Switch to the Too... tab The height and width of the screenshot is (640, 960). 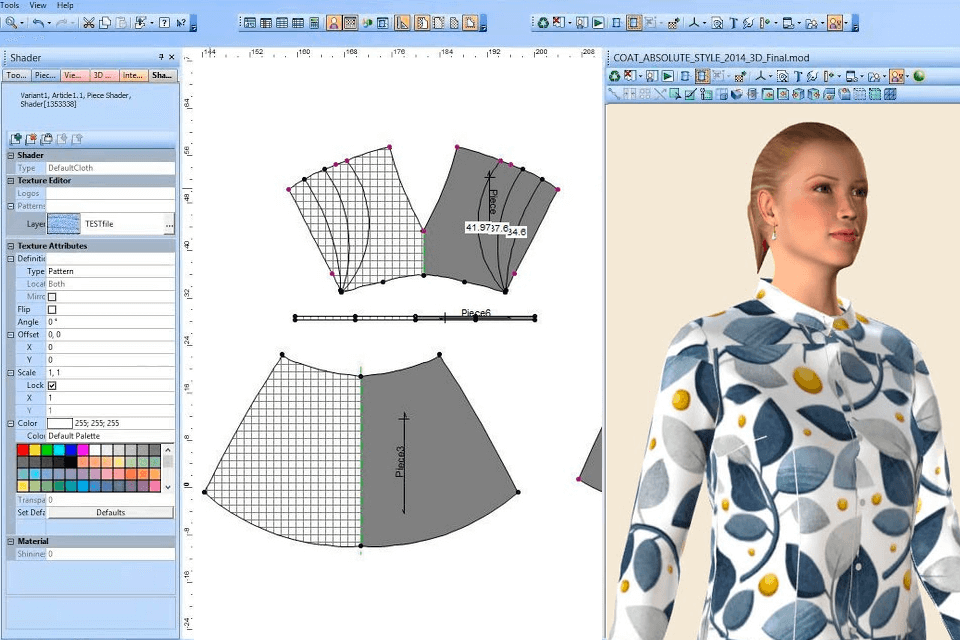(17, 75)
